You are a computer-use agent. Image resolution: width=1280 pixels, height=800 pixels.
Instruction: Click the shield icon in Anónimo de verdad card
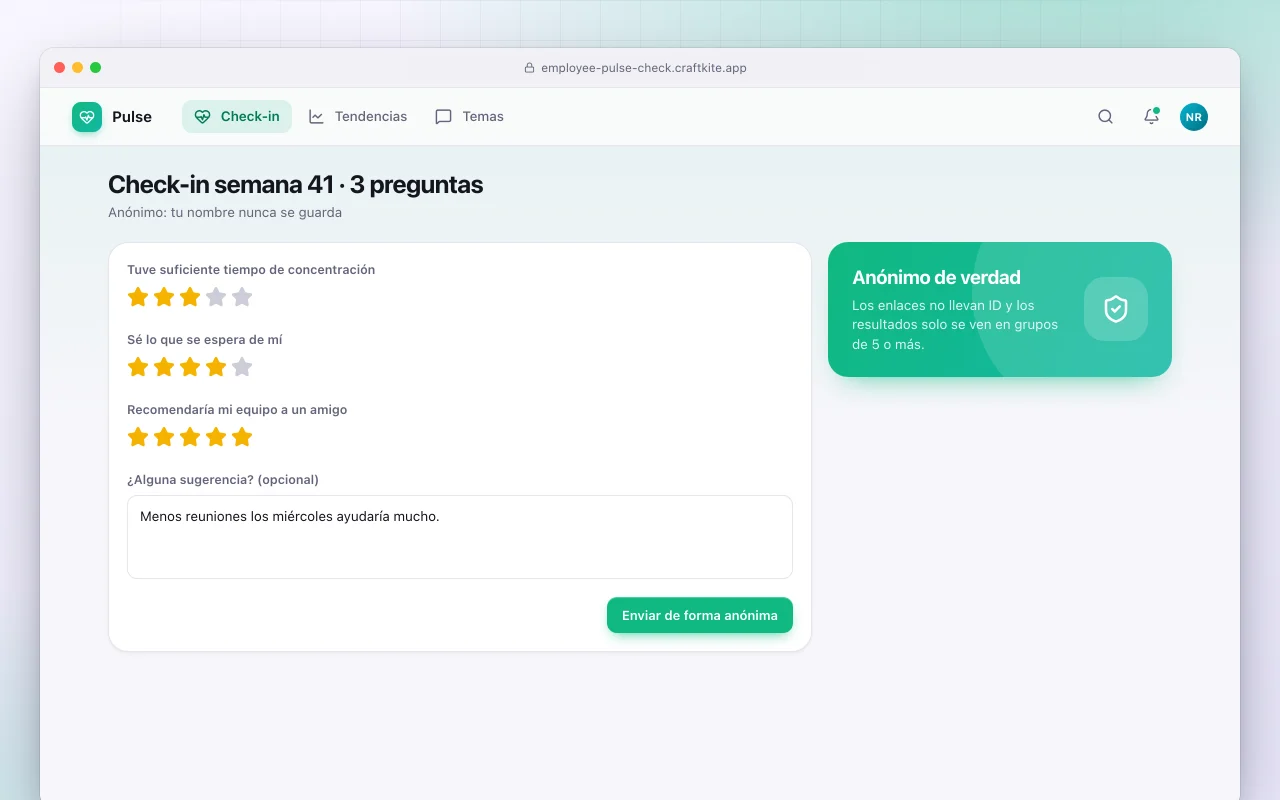click(1116, 309)
